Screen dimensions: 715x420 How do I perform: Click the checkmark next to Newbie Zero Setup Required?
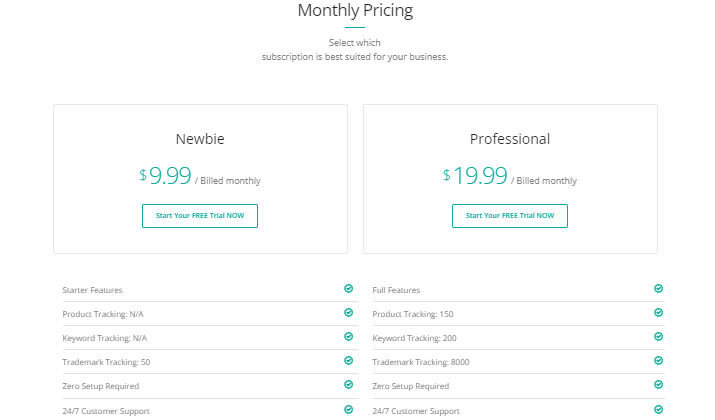(348, 384)
